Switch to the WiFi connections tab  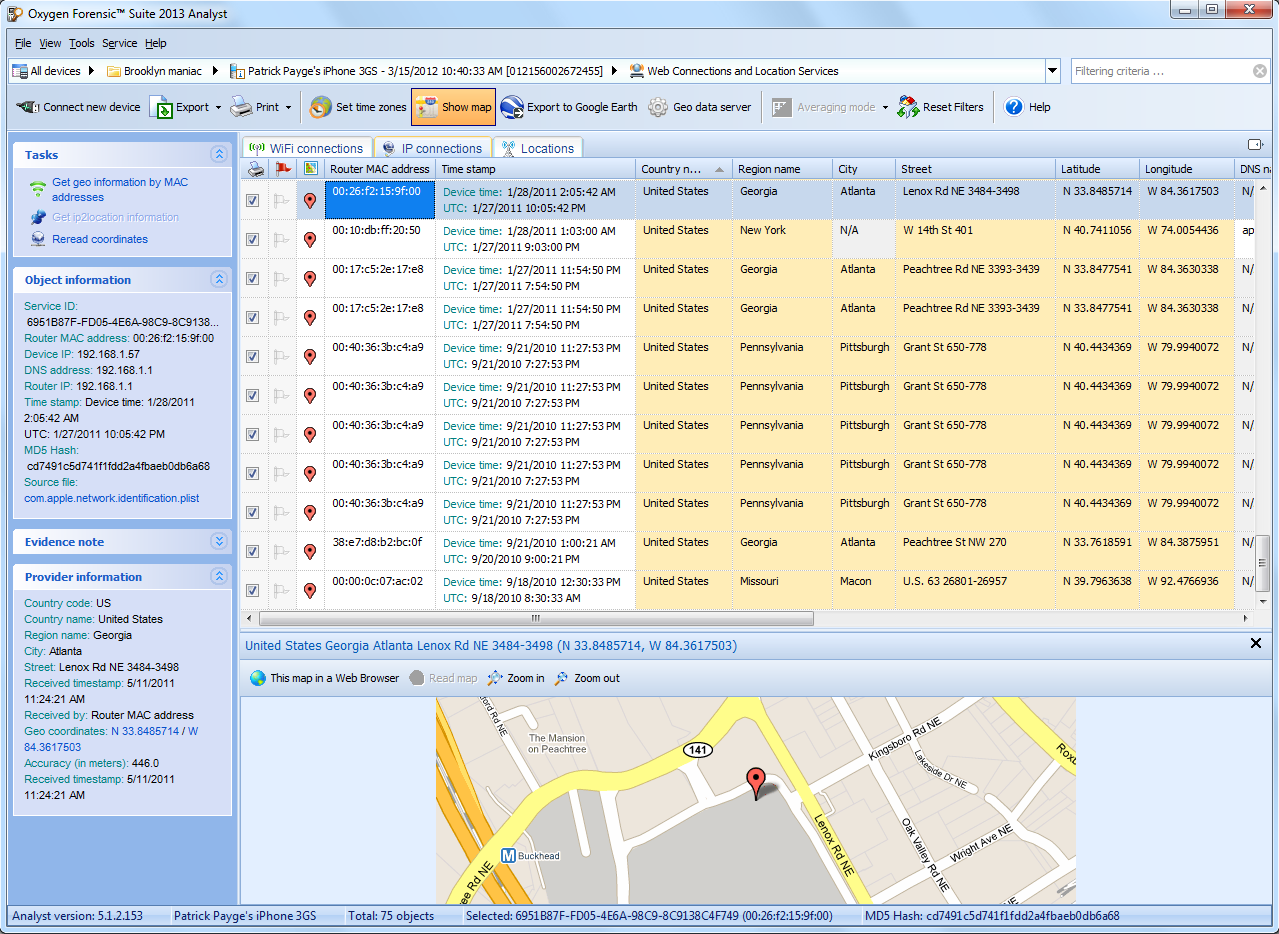306,148
